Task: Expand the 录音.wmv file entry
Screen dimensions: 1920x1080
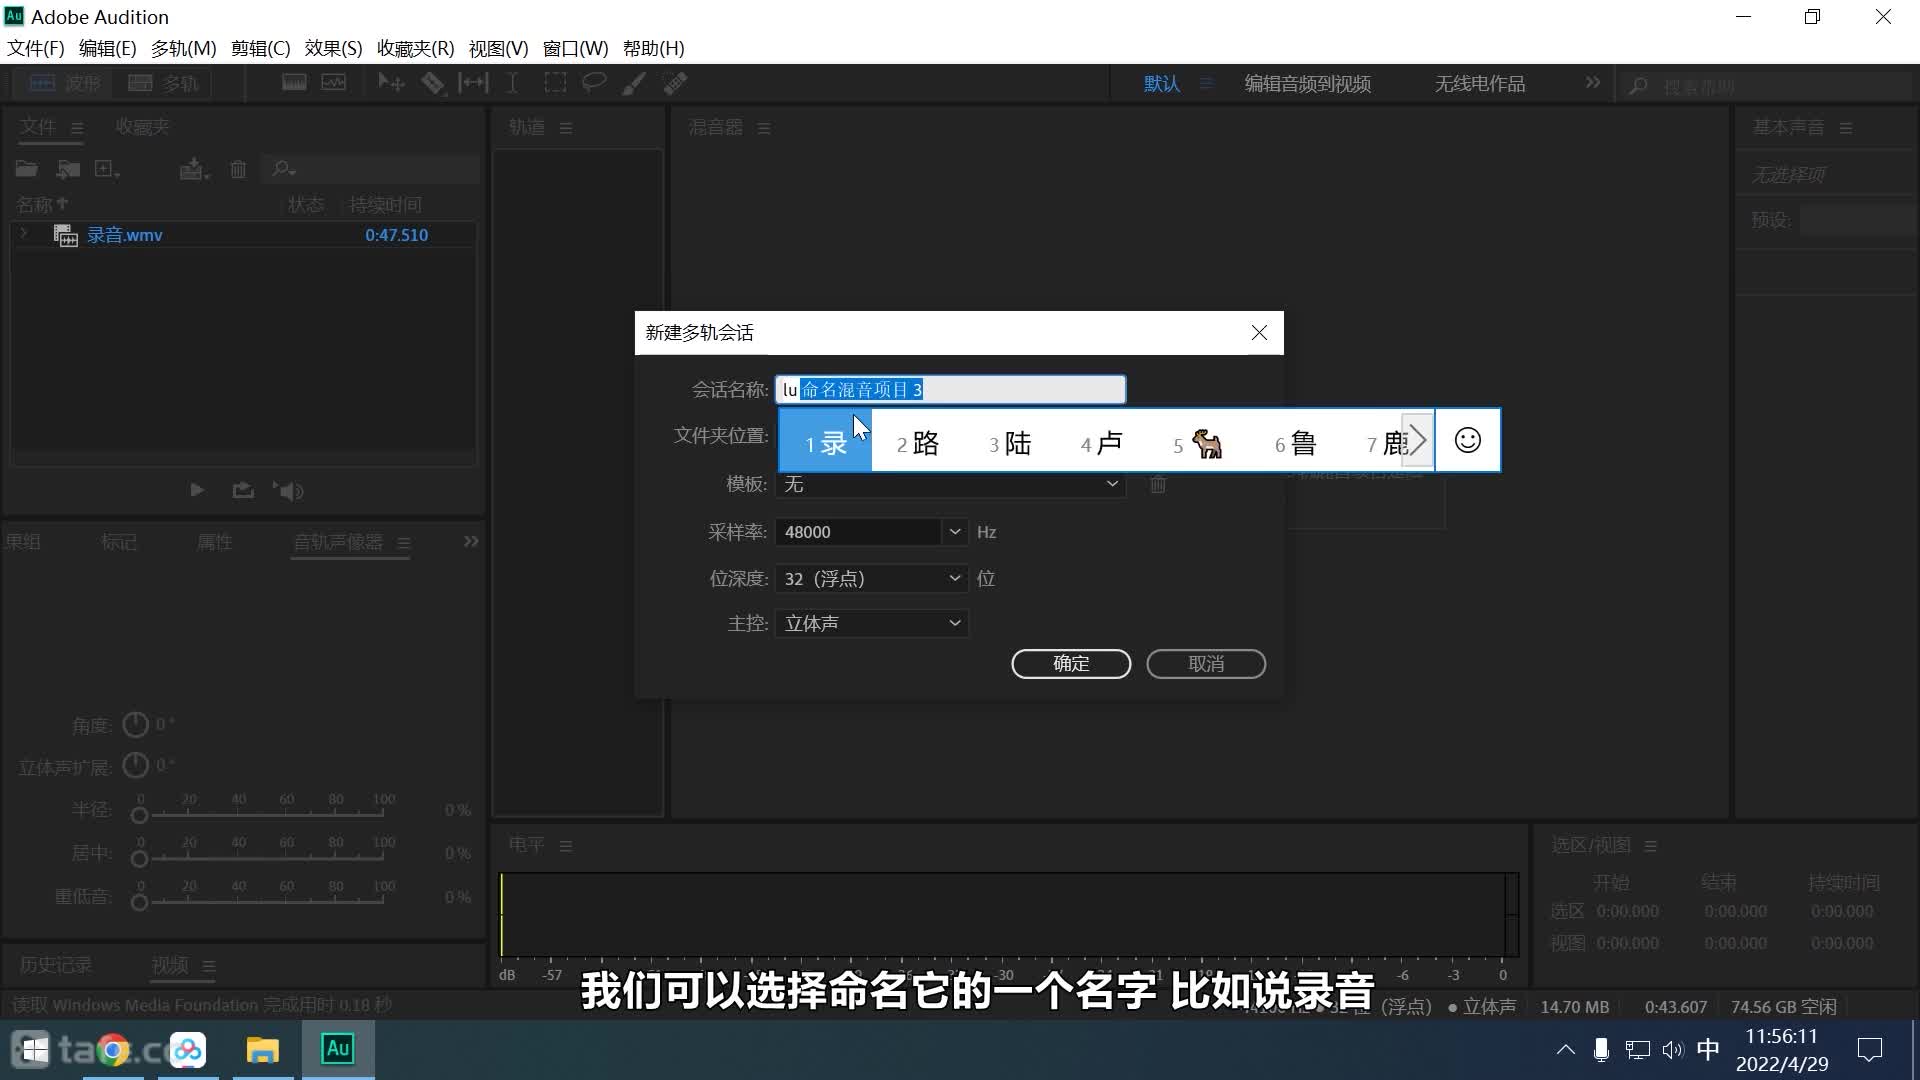Action: [x=24, y=234]
